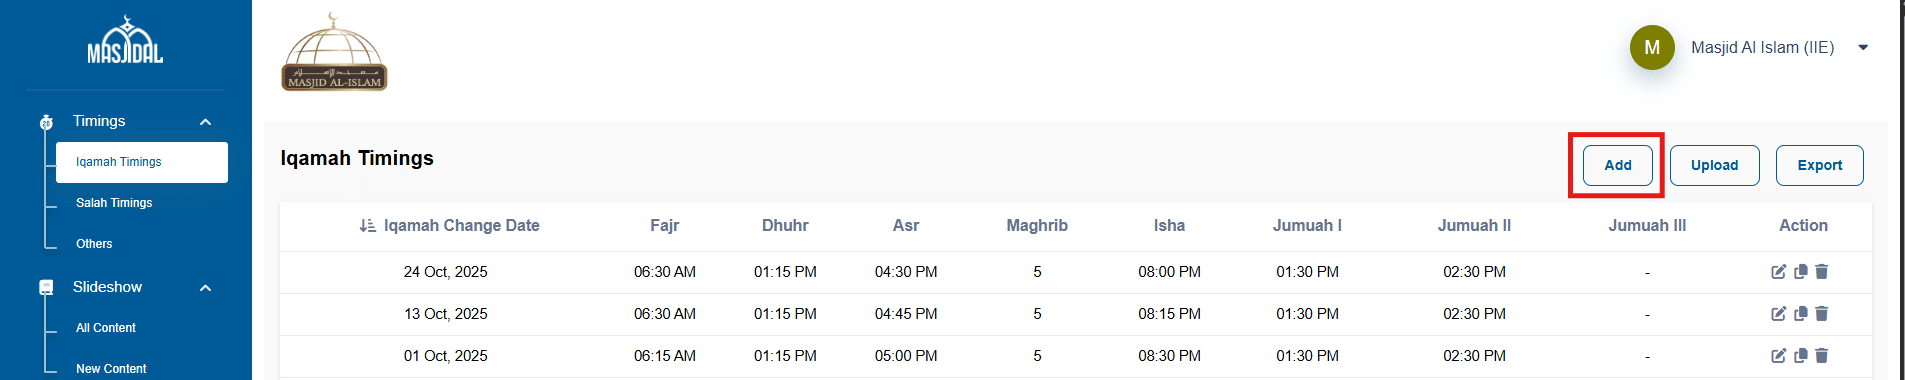
Task: Edit the 01 Oct, 2025 iqamah row
Action: click(x=1778, y=356)
